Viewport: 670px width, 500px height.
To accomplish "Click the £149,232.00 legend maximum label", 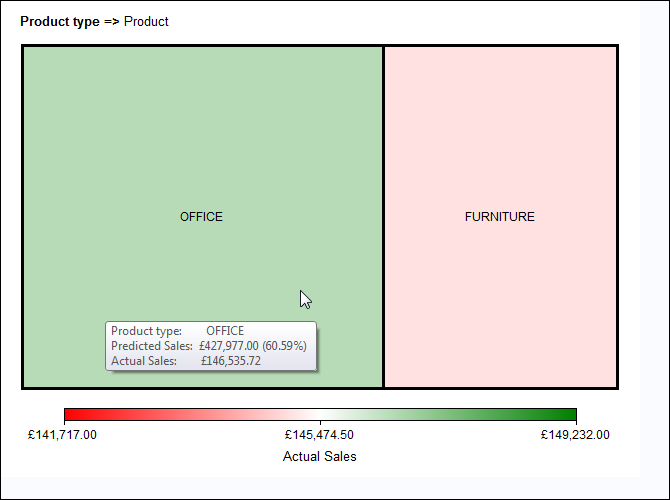I will pos(575,435).
